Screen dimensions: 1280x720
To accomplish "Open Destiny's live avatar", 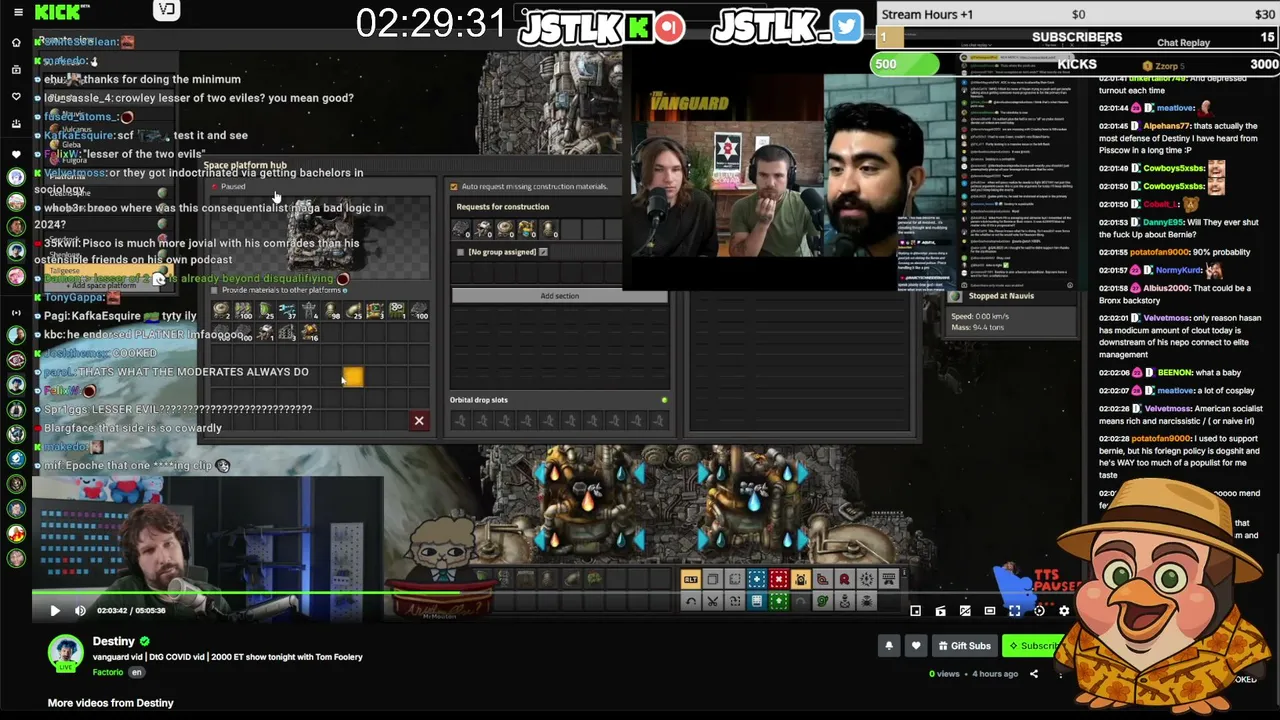I will pyautogui.click(x=66, y=653).
